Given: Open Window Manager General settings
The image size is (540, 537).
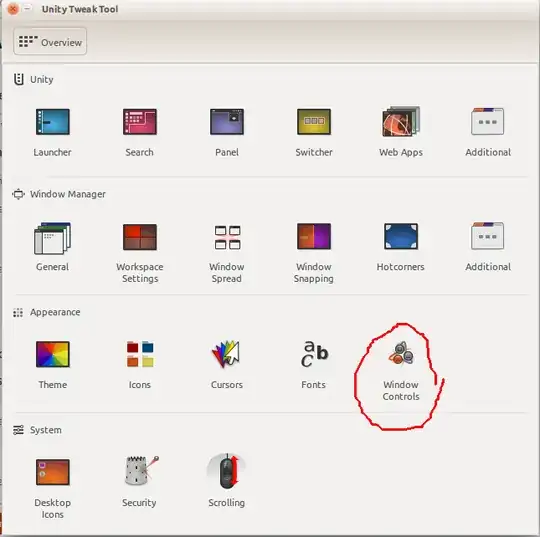Looking at the screenshot, I should 53,238.
